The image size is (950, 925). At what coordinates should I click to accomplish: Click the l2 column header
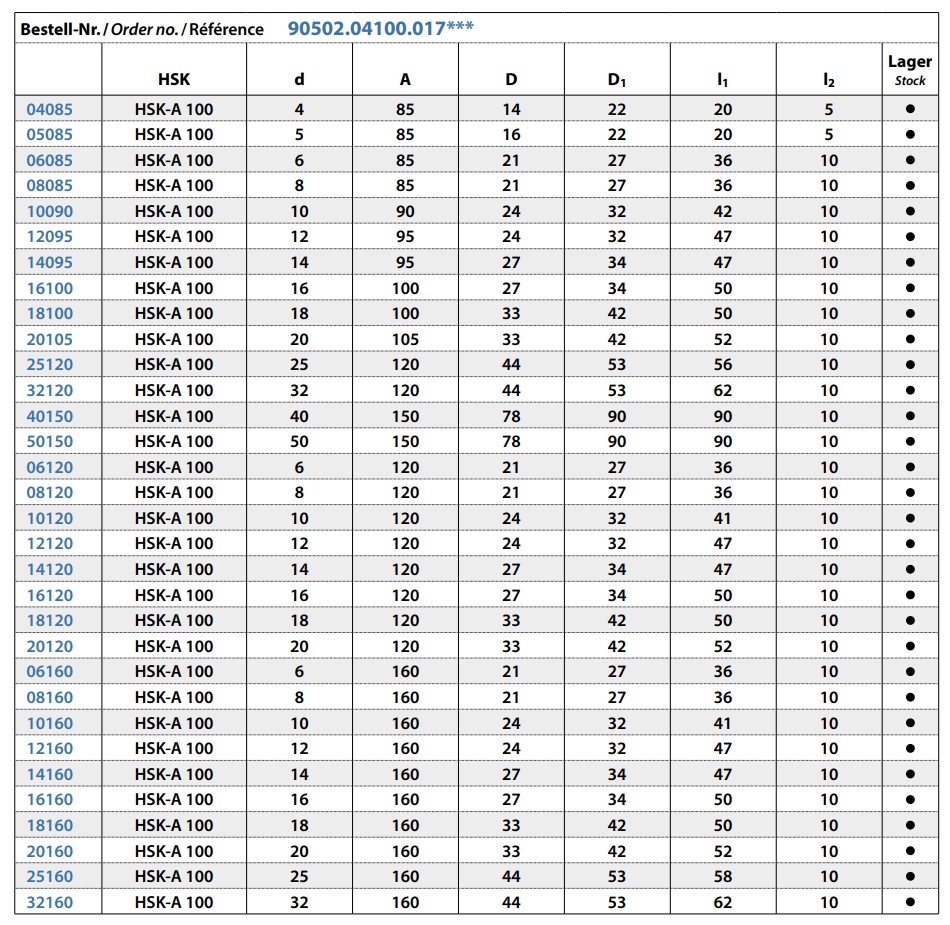pos(829,80)
